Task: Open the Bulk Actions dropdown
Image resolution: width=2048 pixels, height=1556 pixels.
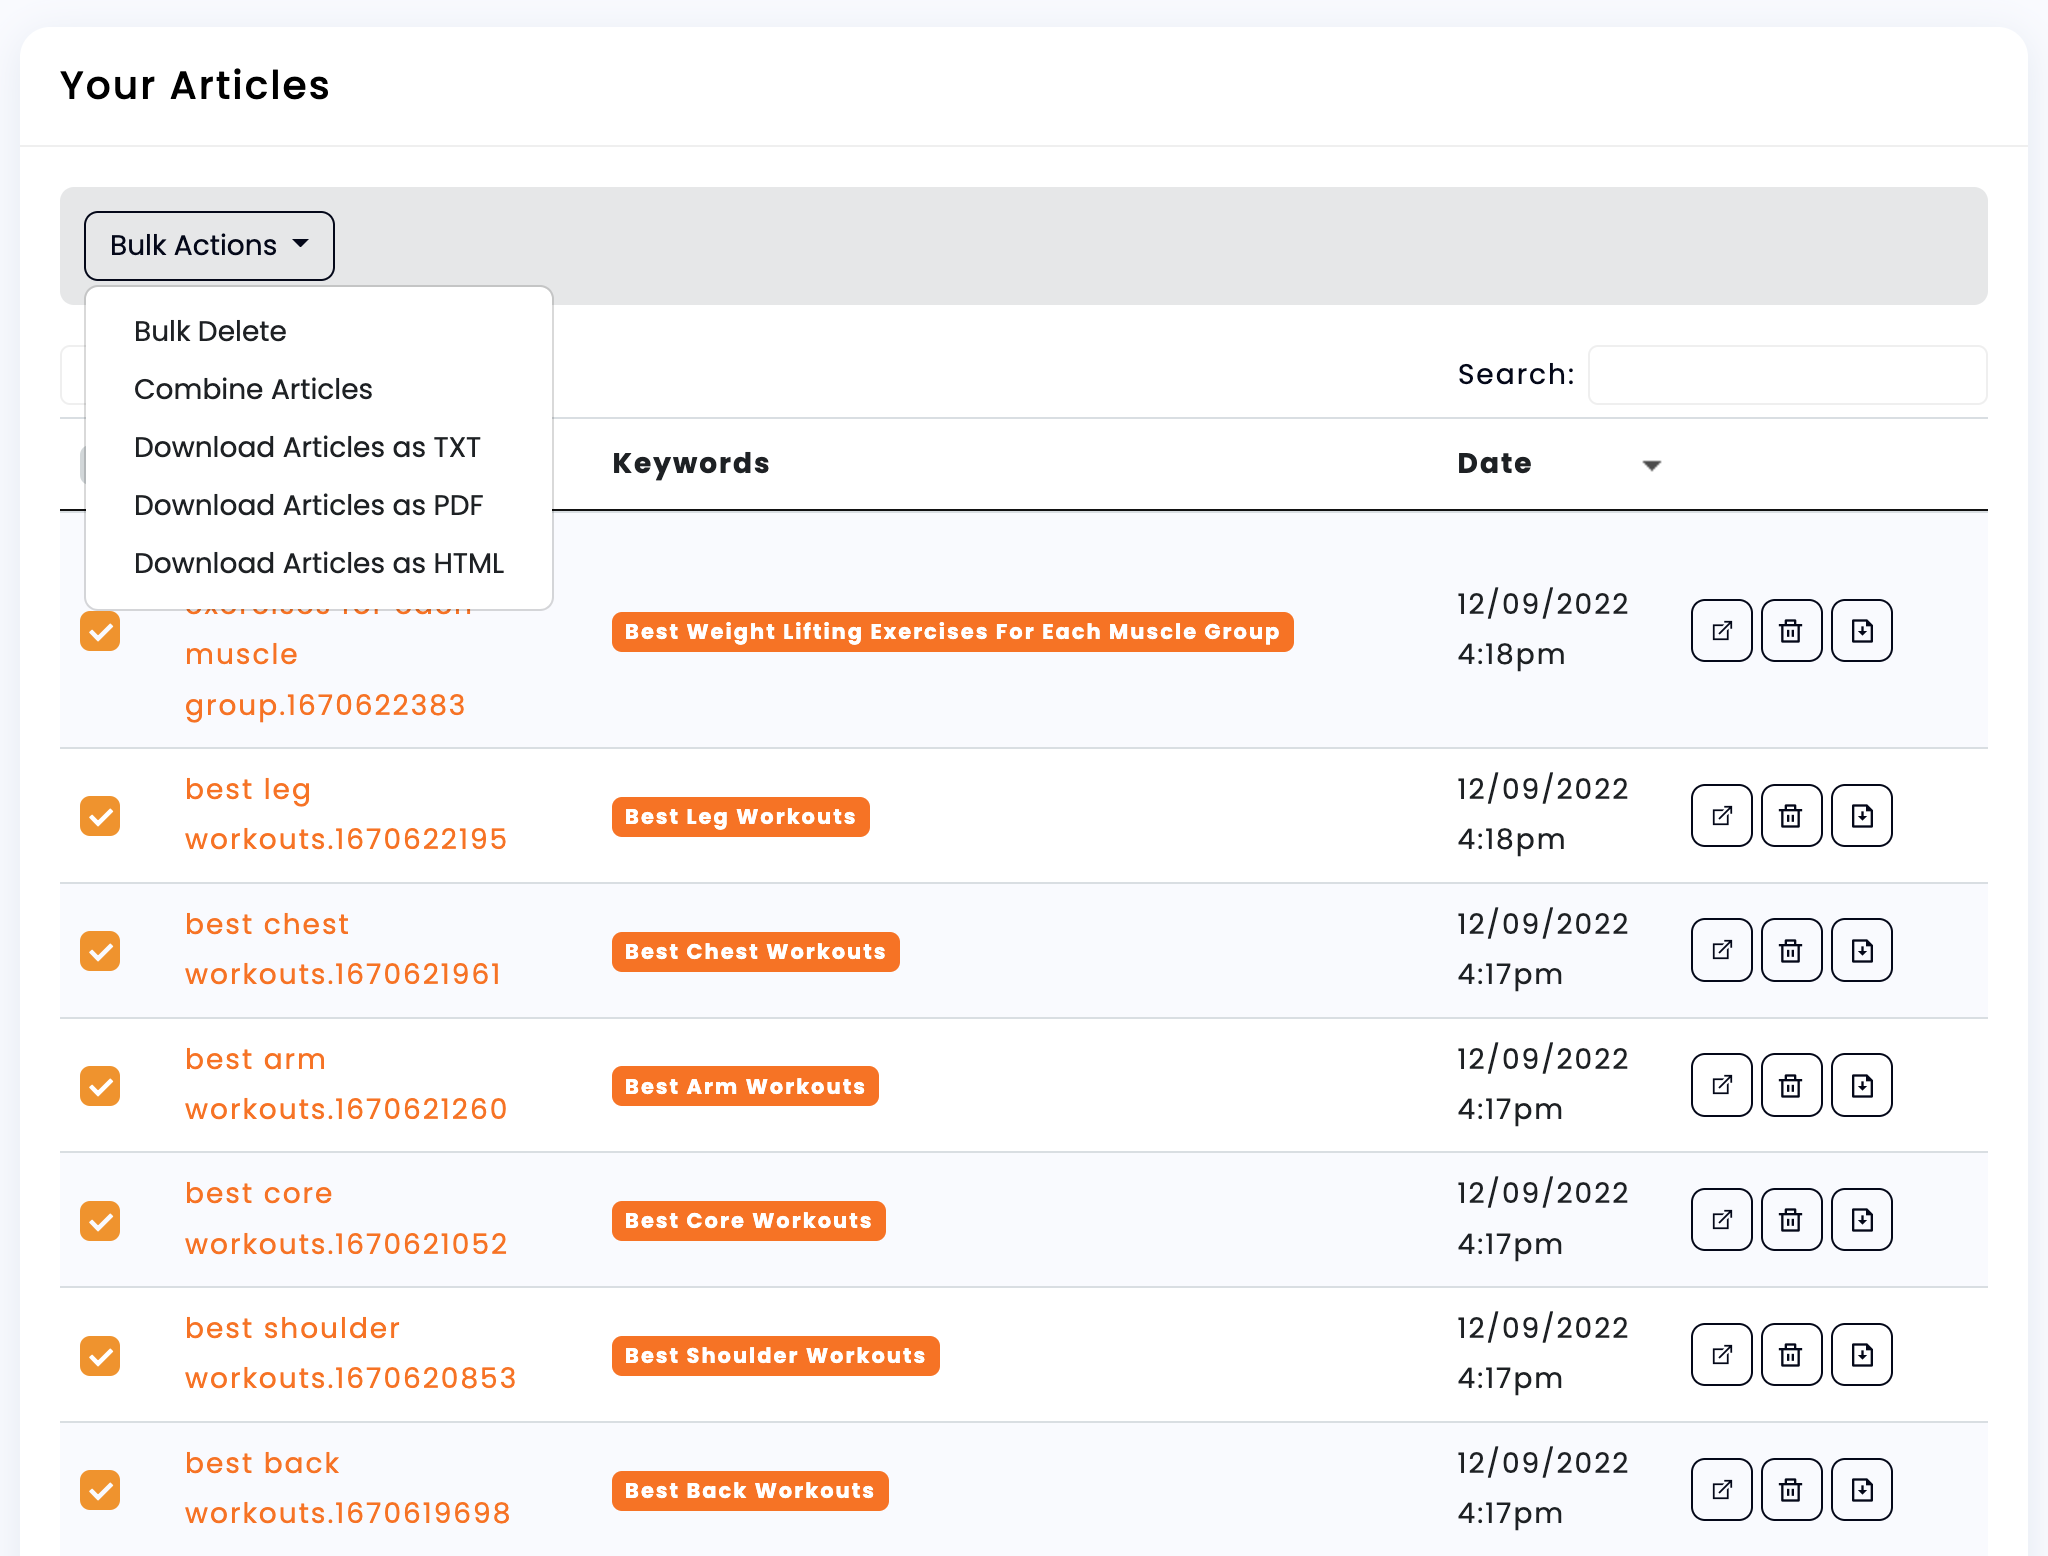Action: [x=208, y=245]
